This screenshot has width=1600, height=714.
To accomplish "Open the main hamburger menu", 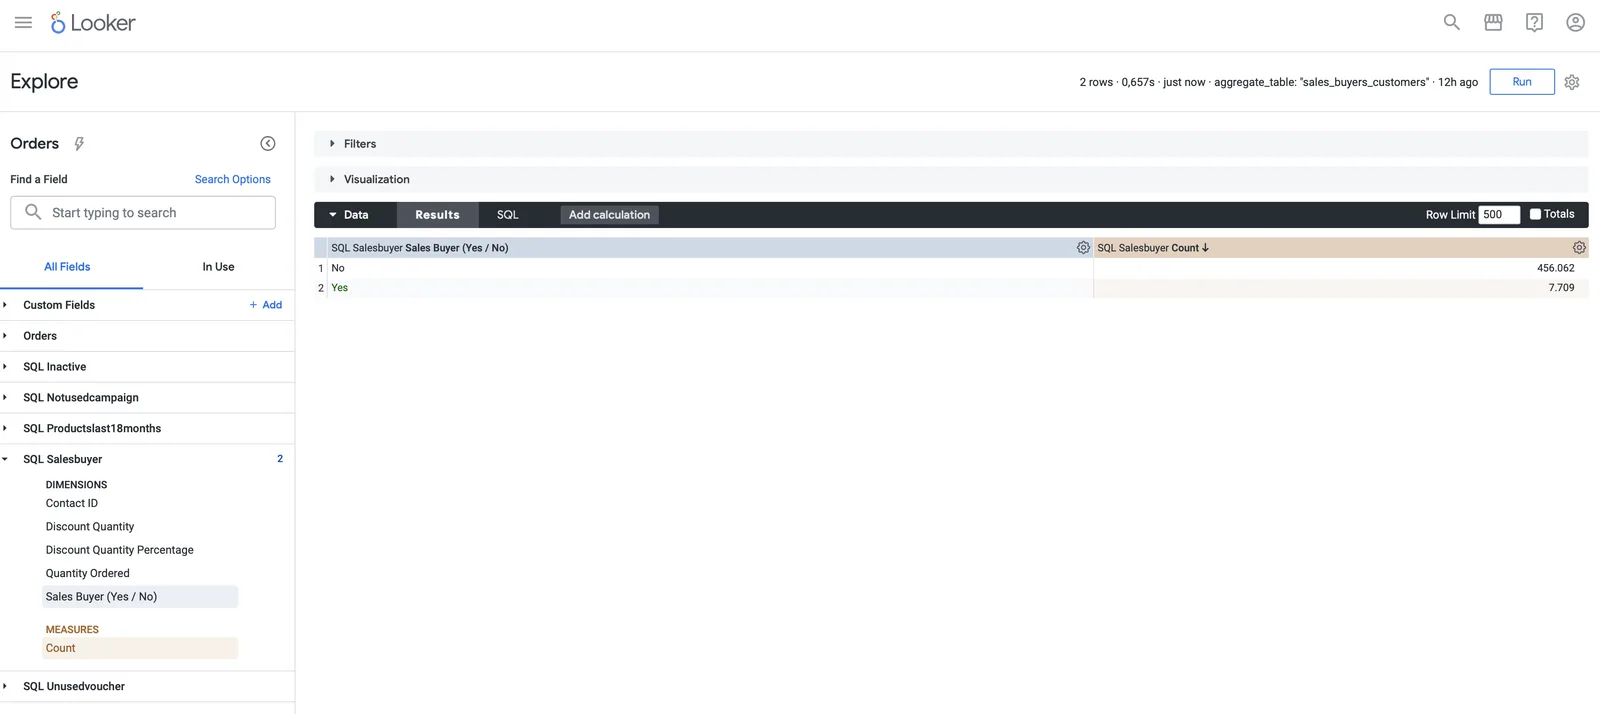I will click(23, 22).
